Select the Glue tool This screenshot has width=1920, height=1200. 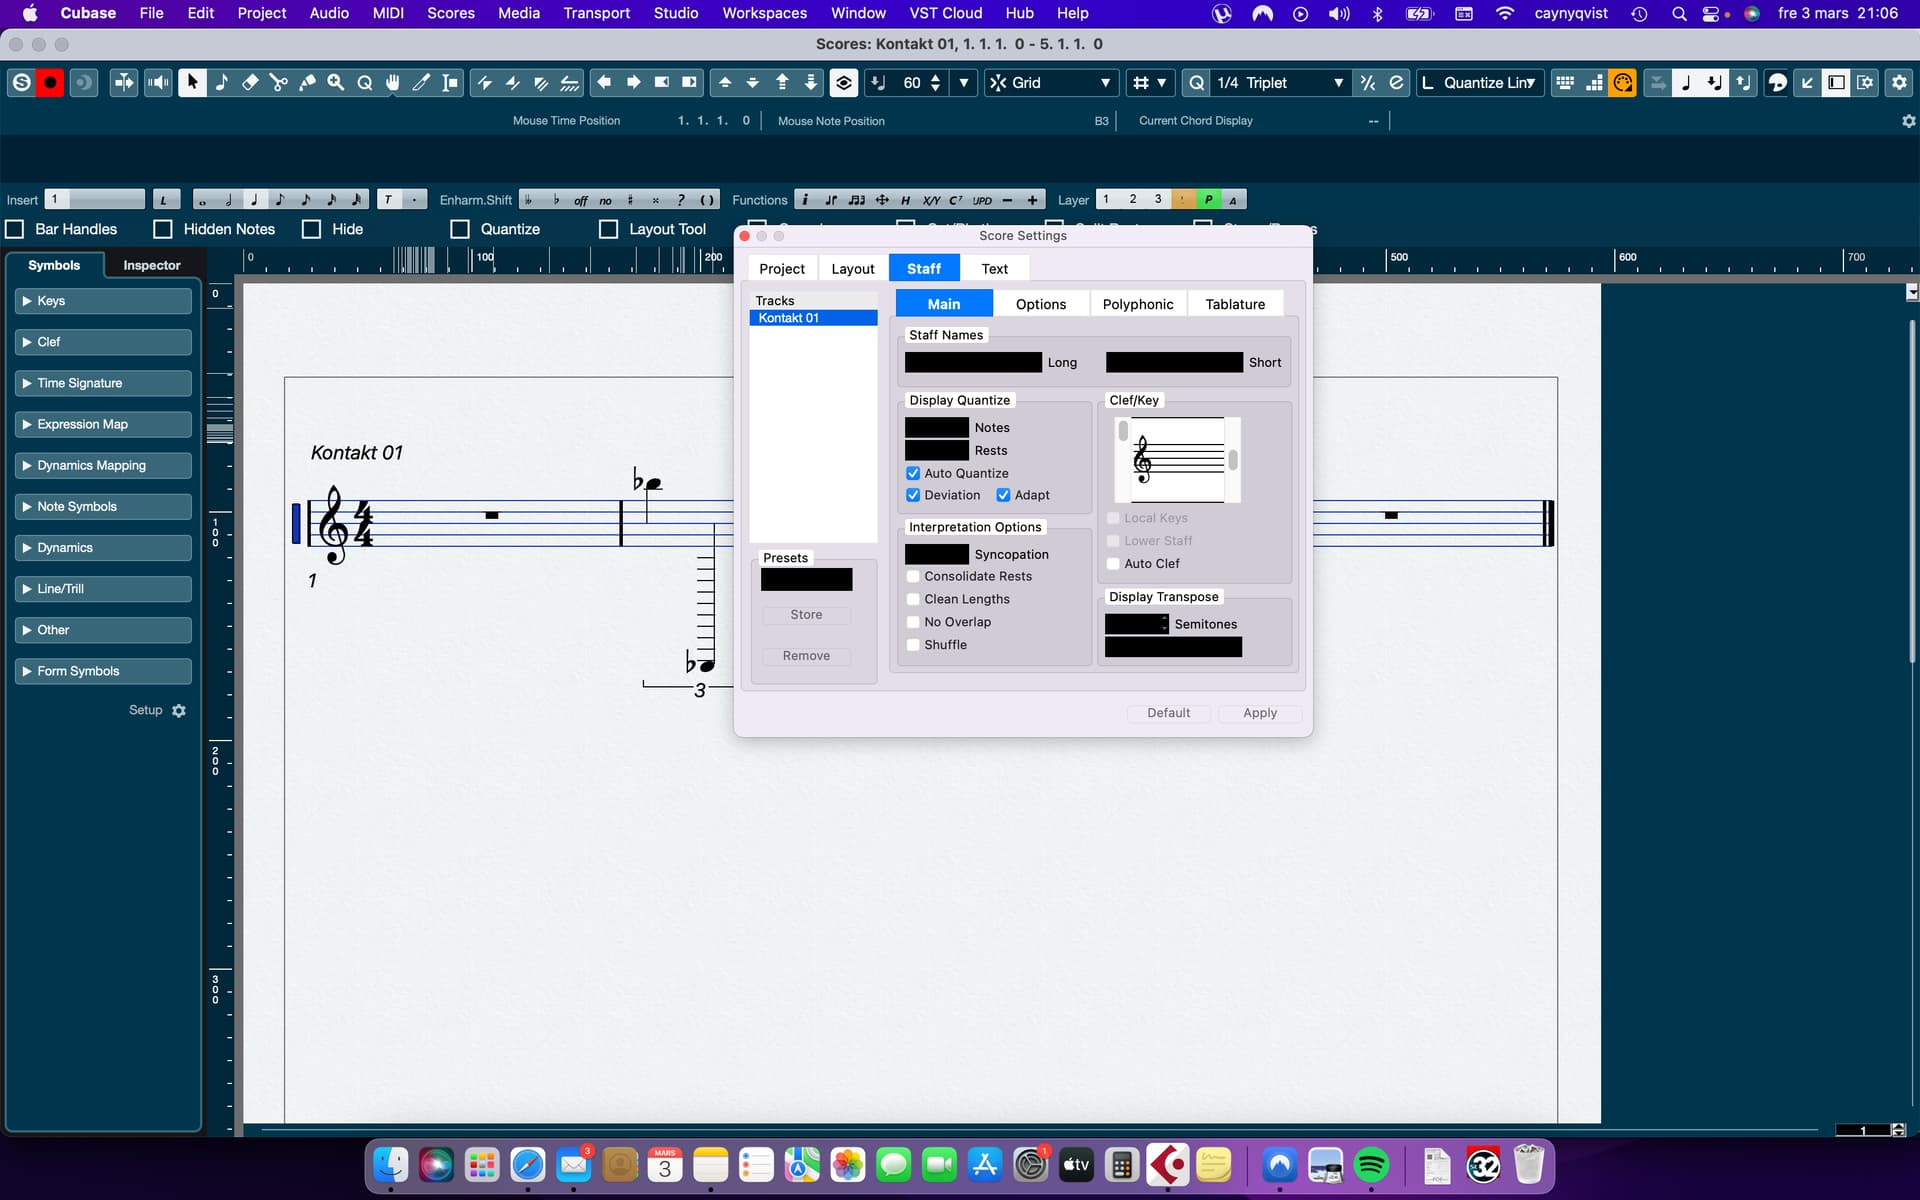pos(307,83)
